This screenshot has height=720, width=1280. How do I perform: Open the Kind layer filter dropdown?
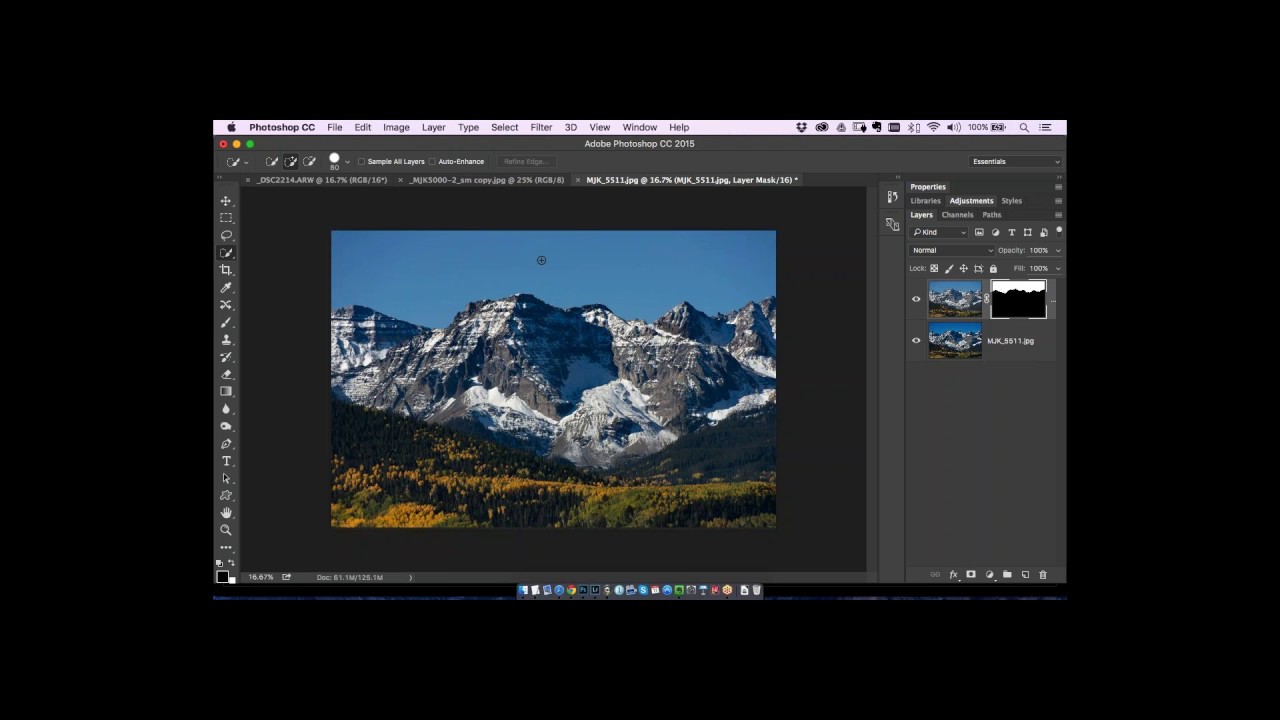point(939,232)
